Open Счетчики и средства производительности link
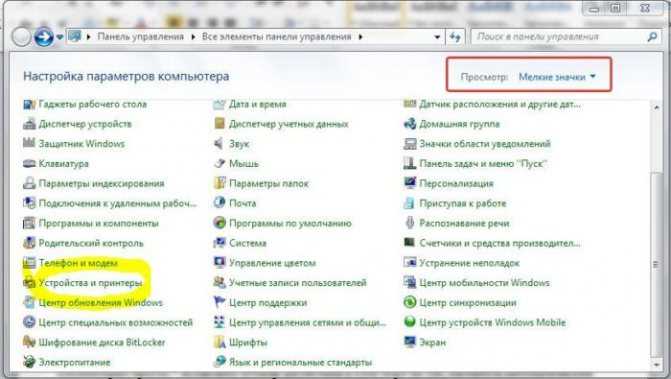Viewport: 671px width, 379px height. (x=500, y=243)
